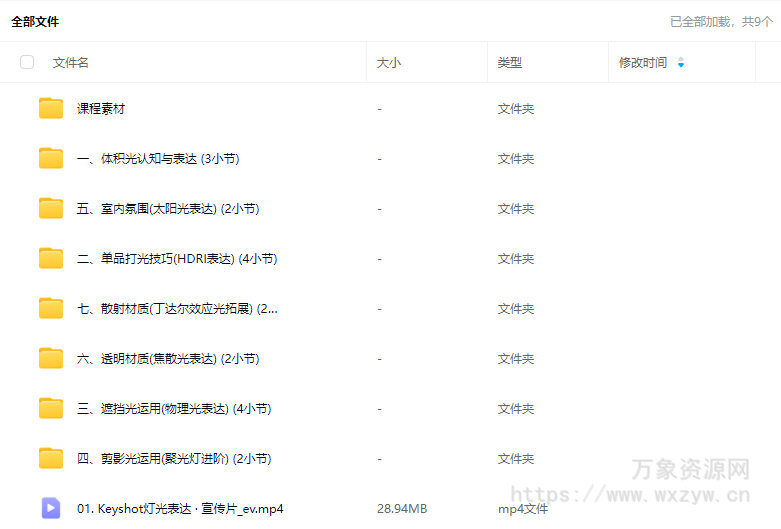Screen dimensions: 781x529
Task: Click folder icon for 三、遮挡光运用(物理光表达)
Action: tap(51, 408)
